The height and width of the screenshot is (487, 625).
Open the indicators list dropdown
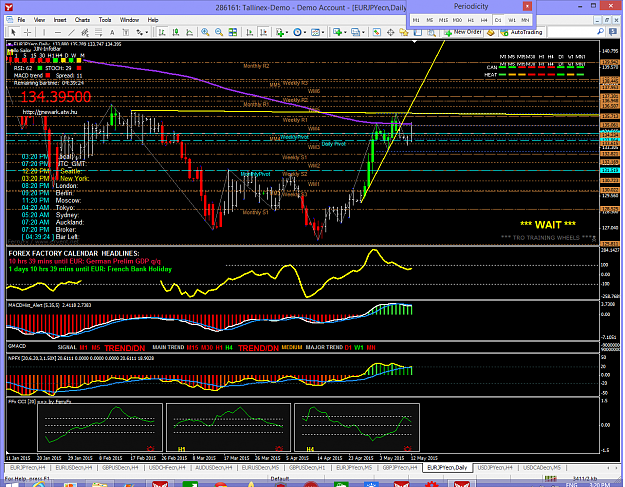click(x=282, y=32)
